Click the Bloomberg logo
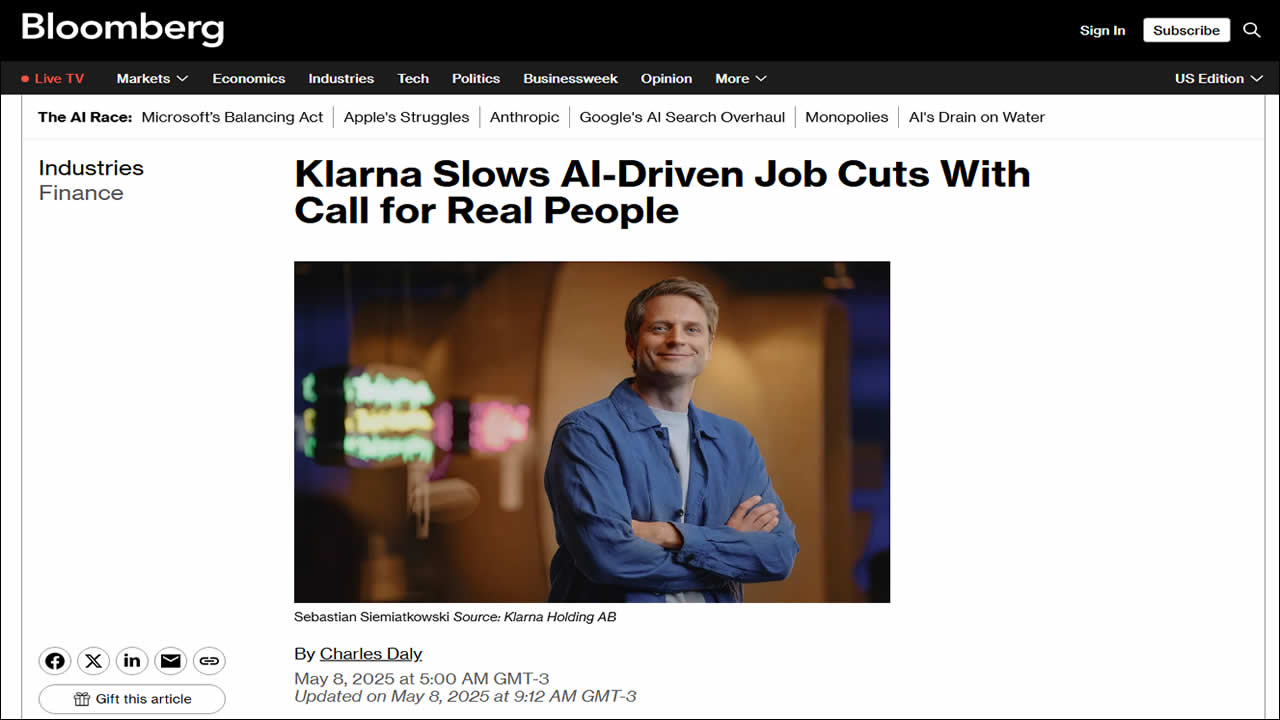Viewport: 1280px width, 720px height. click(123, 29)
